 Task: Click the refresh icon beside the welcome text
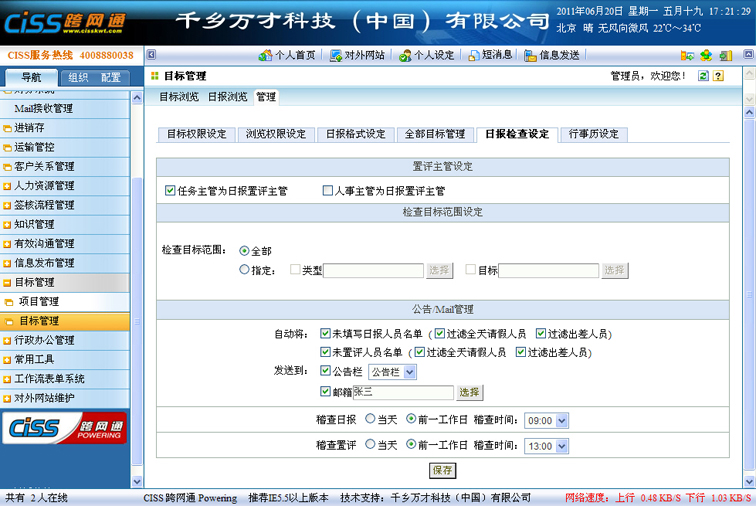704,76
